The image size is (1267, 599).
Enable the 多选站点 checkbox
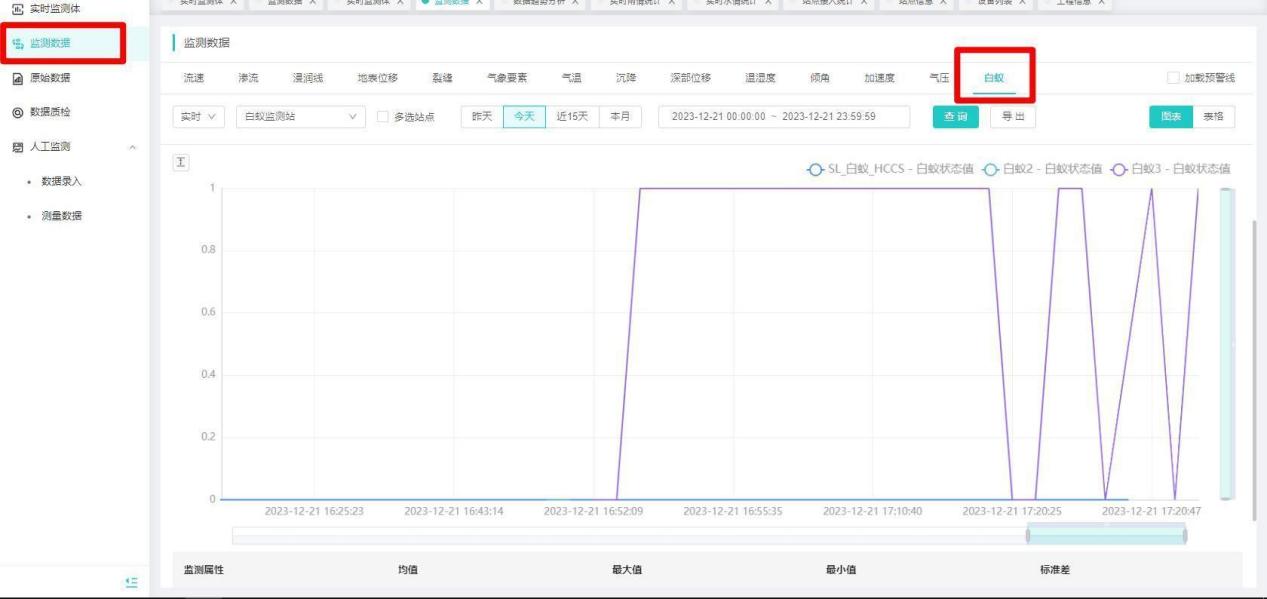click(x=381, y=117)
